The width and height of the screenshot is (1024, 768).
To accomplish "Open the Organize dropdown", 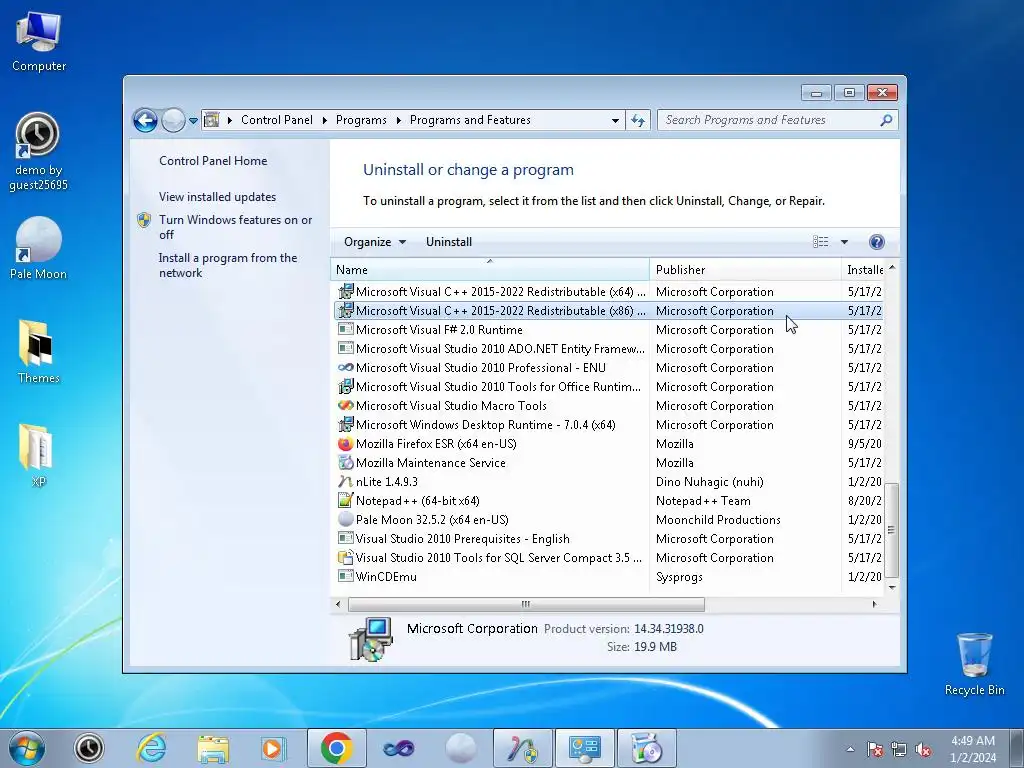I will [375, 242].
